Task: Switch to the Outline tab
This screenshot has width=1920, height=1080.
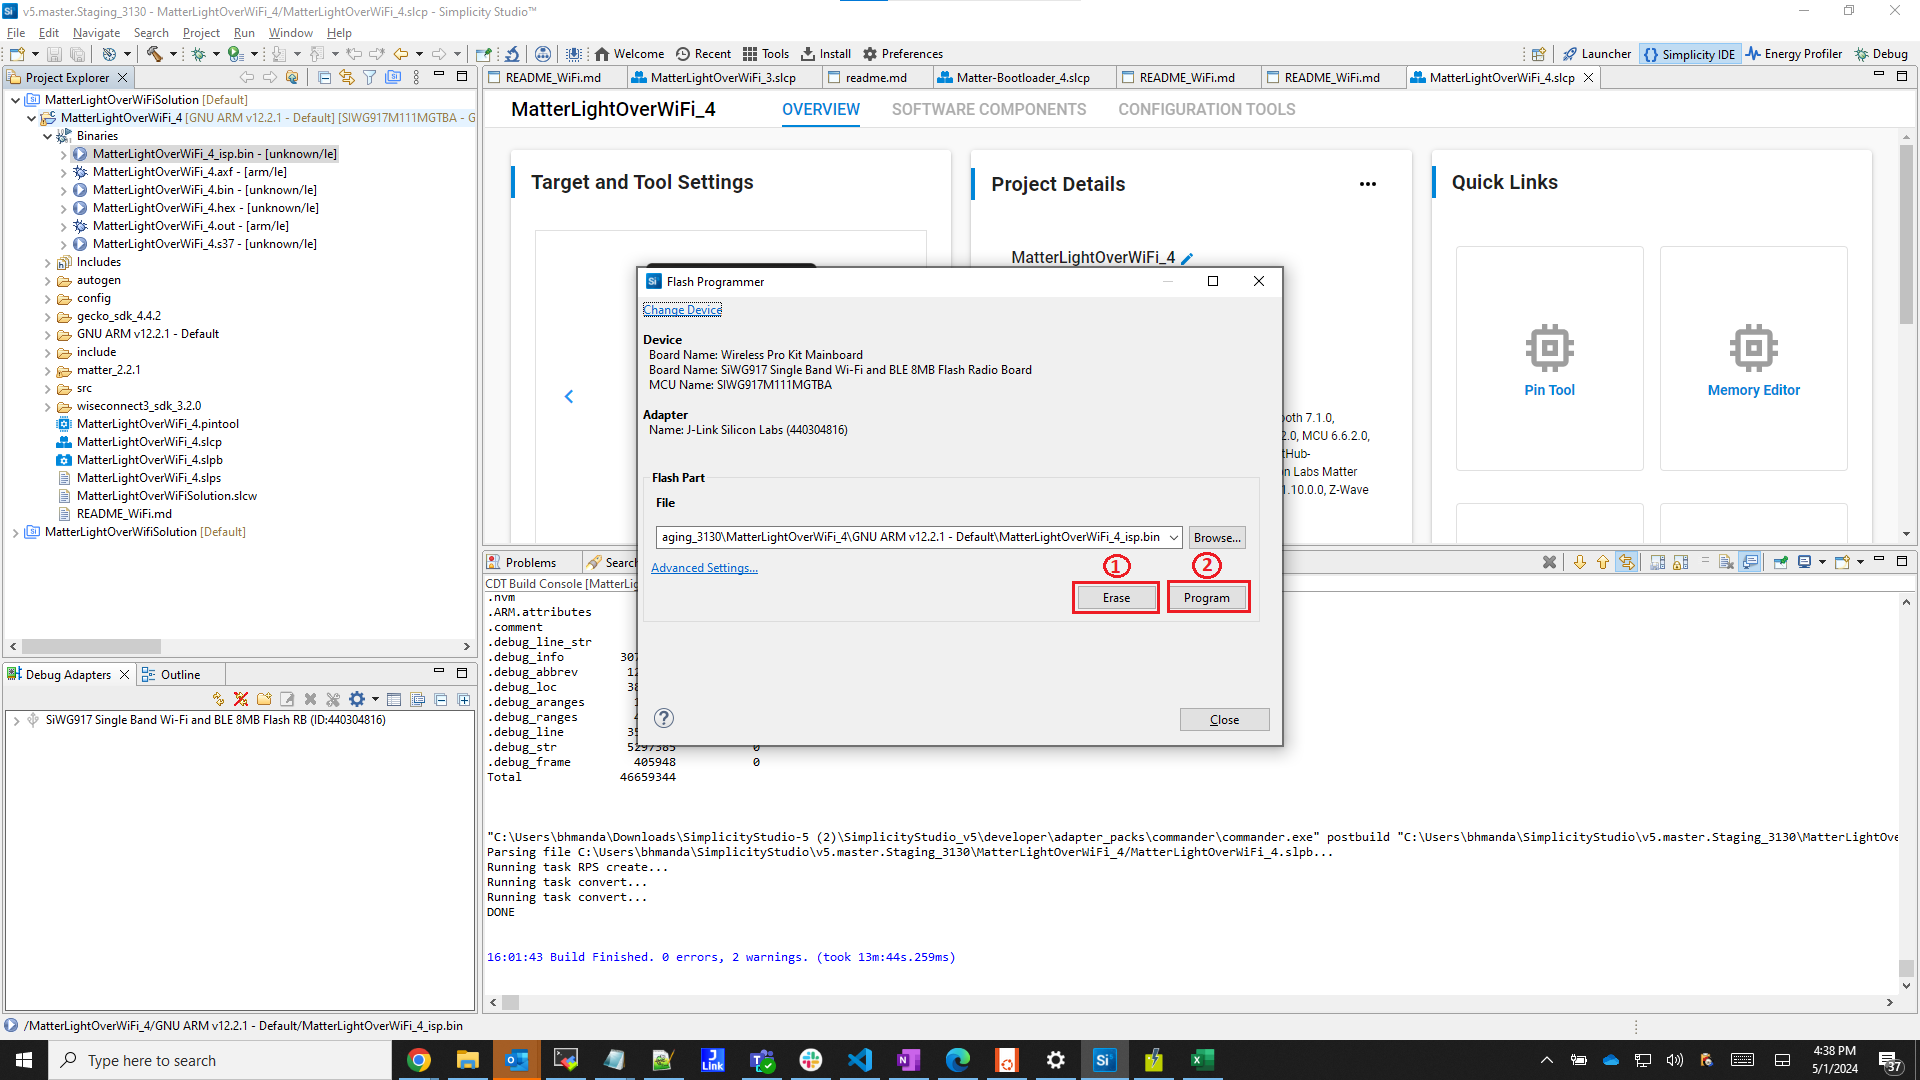Action: 180,675
